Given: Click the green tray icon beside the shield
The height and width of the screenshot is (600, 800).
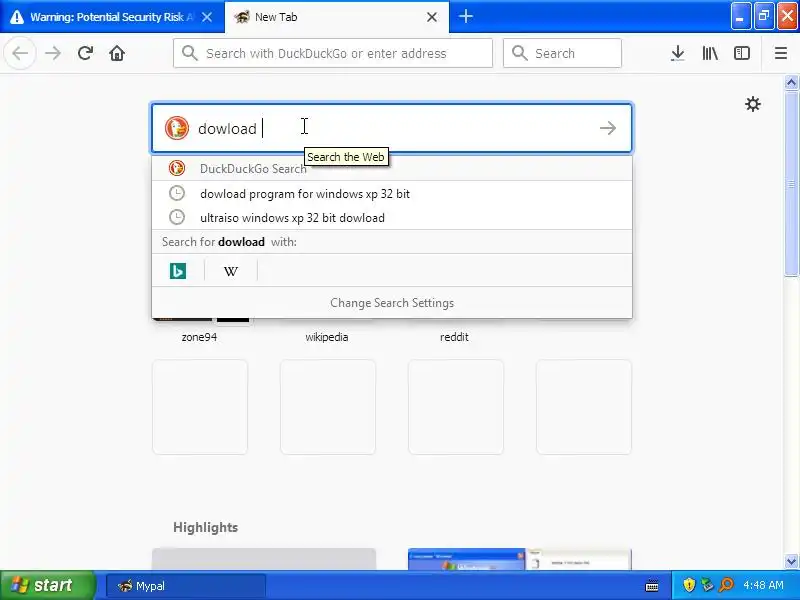Looking at the screenshot, I should click(x=707, y=585).
